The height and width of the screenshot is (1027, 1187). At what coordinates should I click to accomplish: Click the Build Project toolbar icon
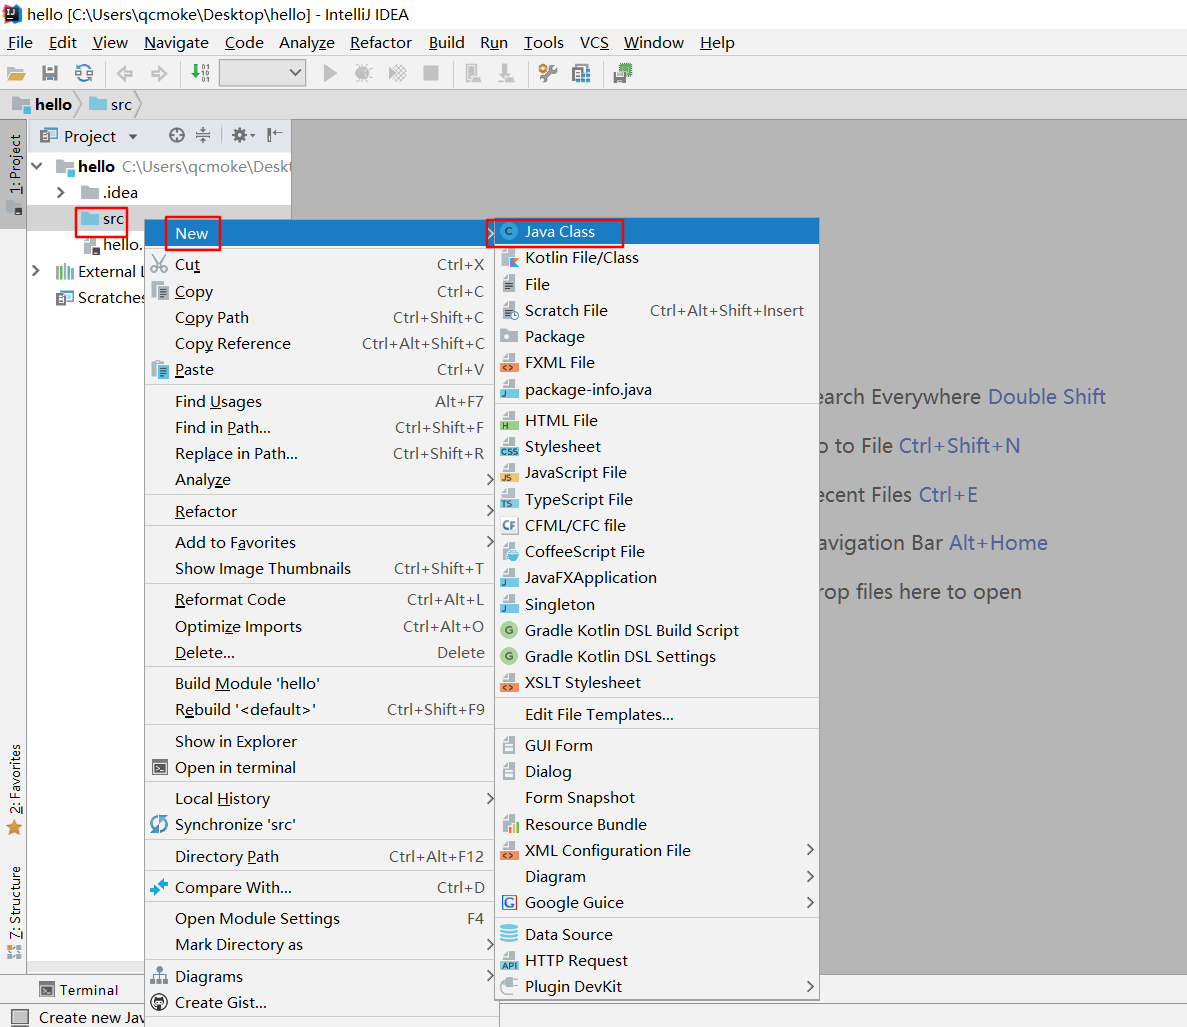tap(200, 73)
